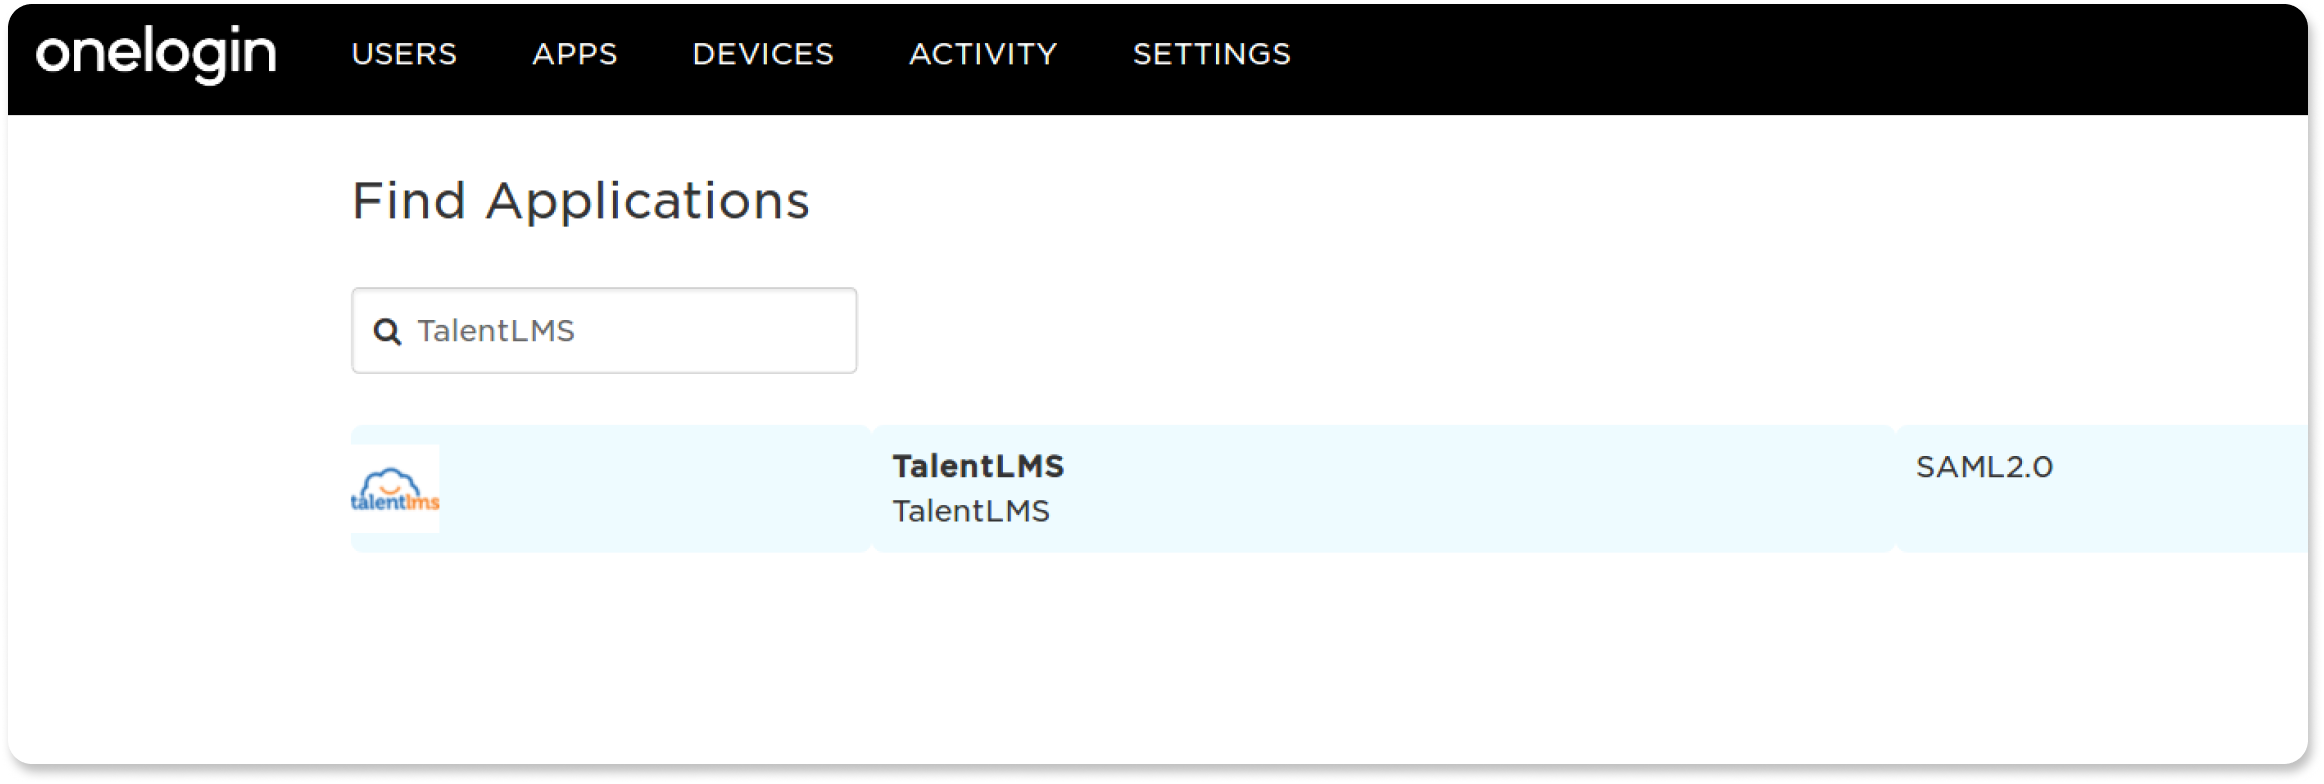The width and height of the screenshot is (2324, 784).
Task: Click the SAML2.0 label in result row
Action: 1984,467
